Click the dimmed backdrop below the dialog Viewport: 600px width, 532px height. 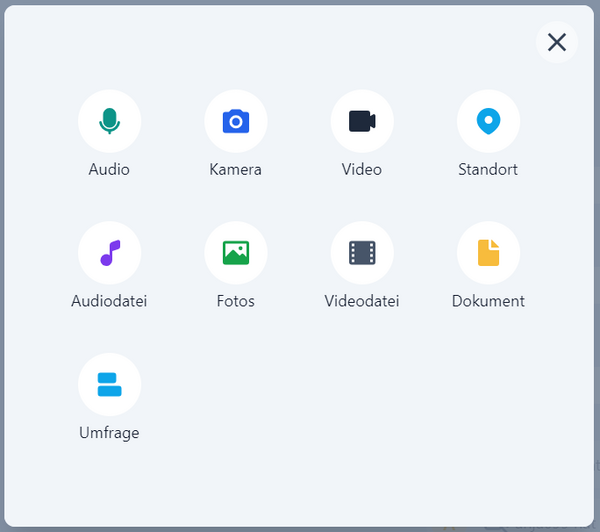[x=300, y=528]
